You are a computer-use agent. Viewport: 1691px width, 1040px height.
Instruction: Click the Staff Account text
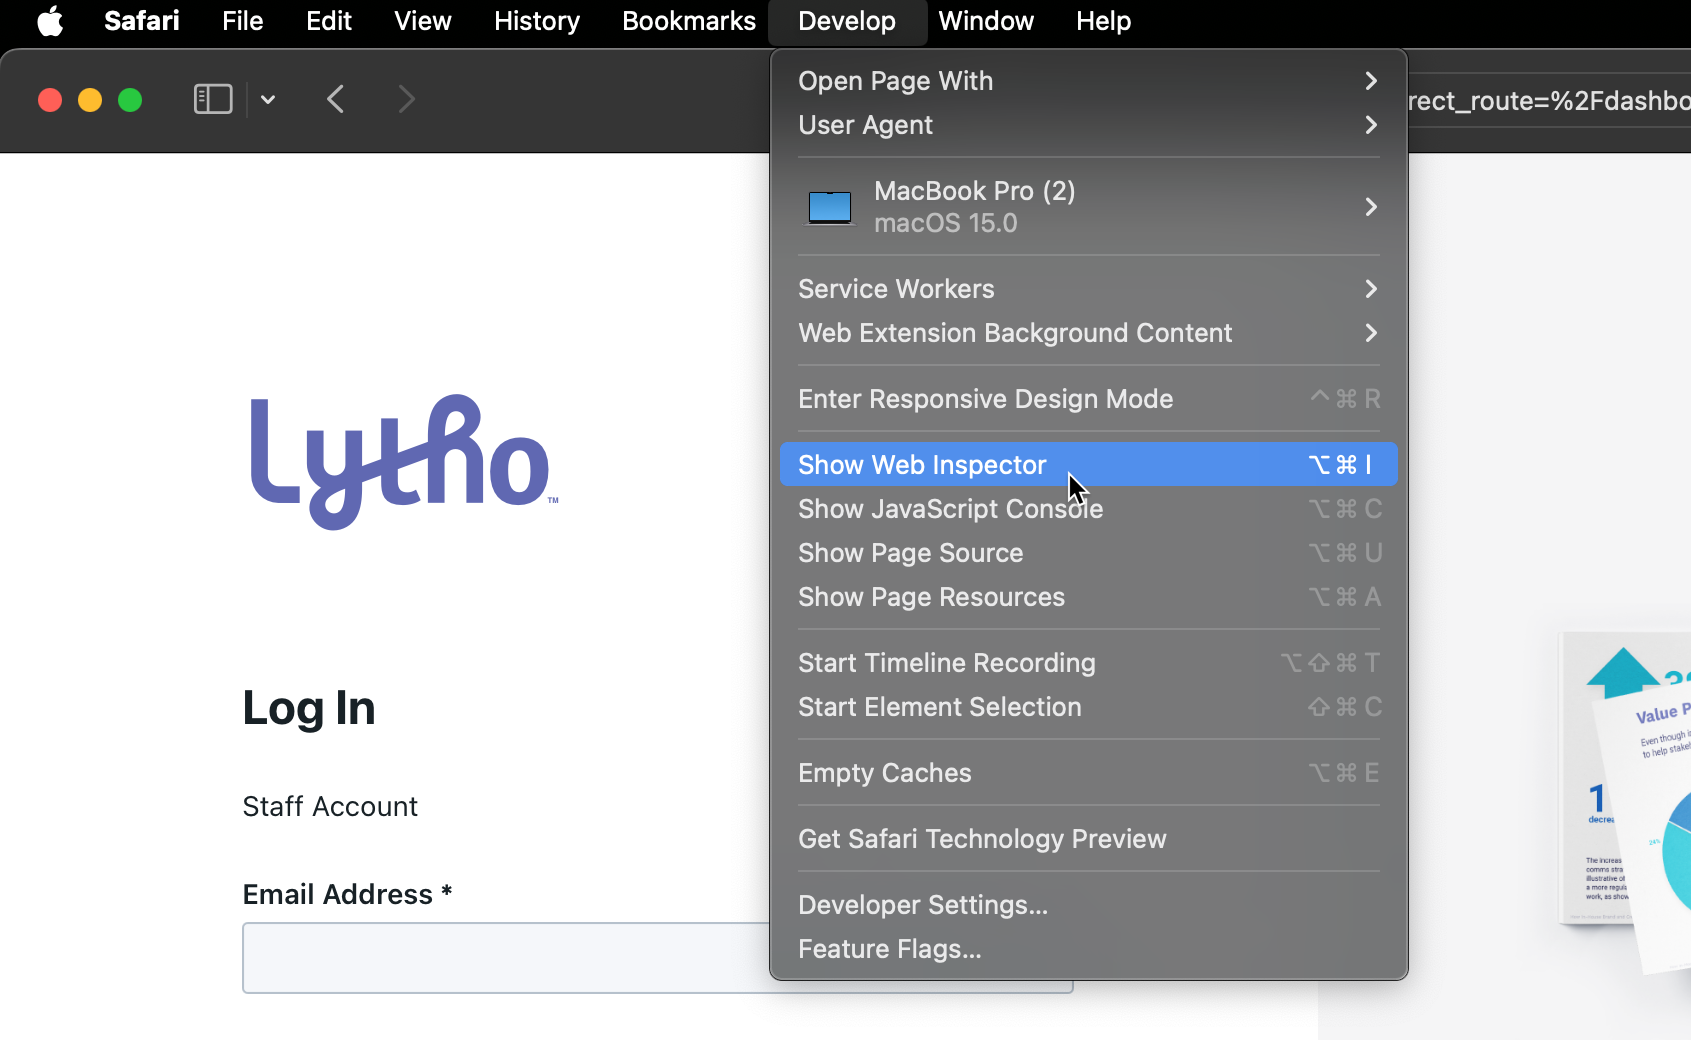click(330, 806)
